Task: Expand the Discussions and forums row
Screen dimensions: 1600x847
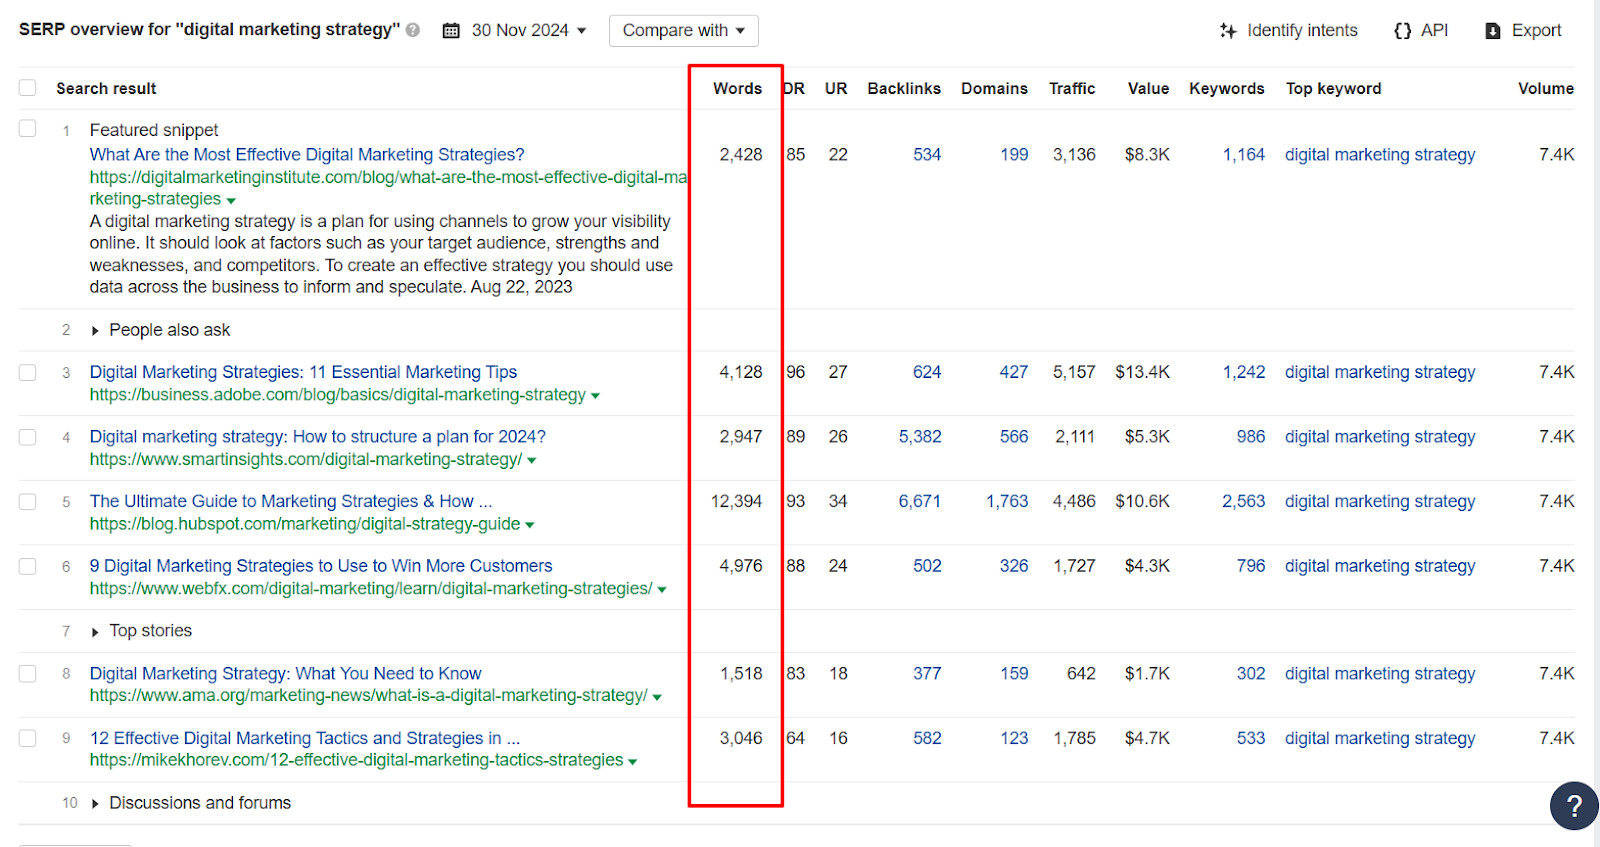Action: click(x=95, y=804)
